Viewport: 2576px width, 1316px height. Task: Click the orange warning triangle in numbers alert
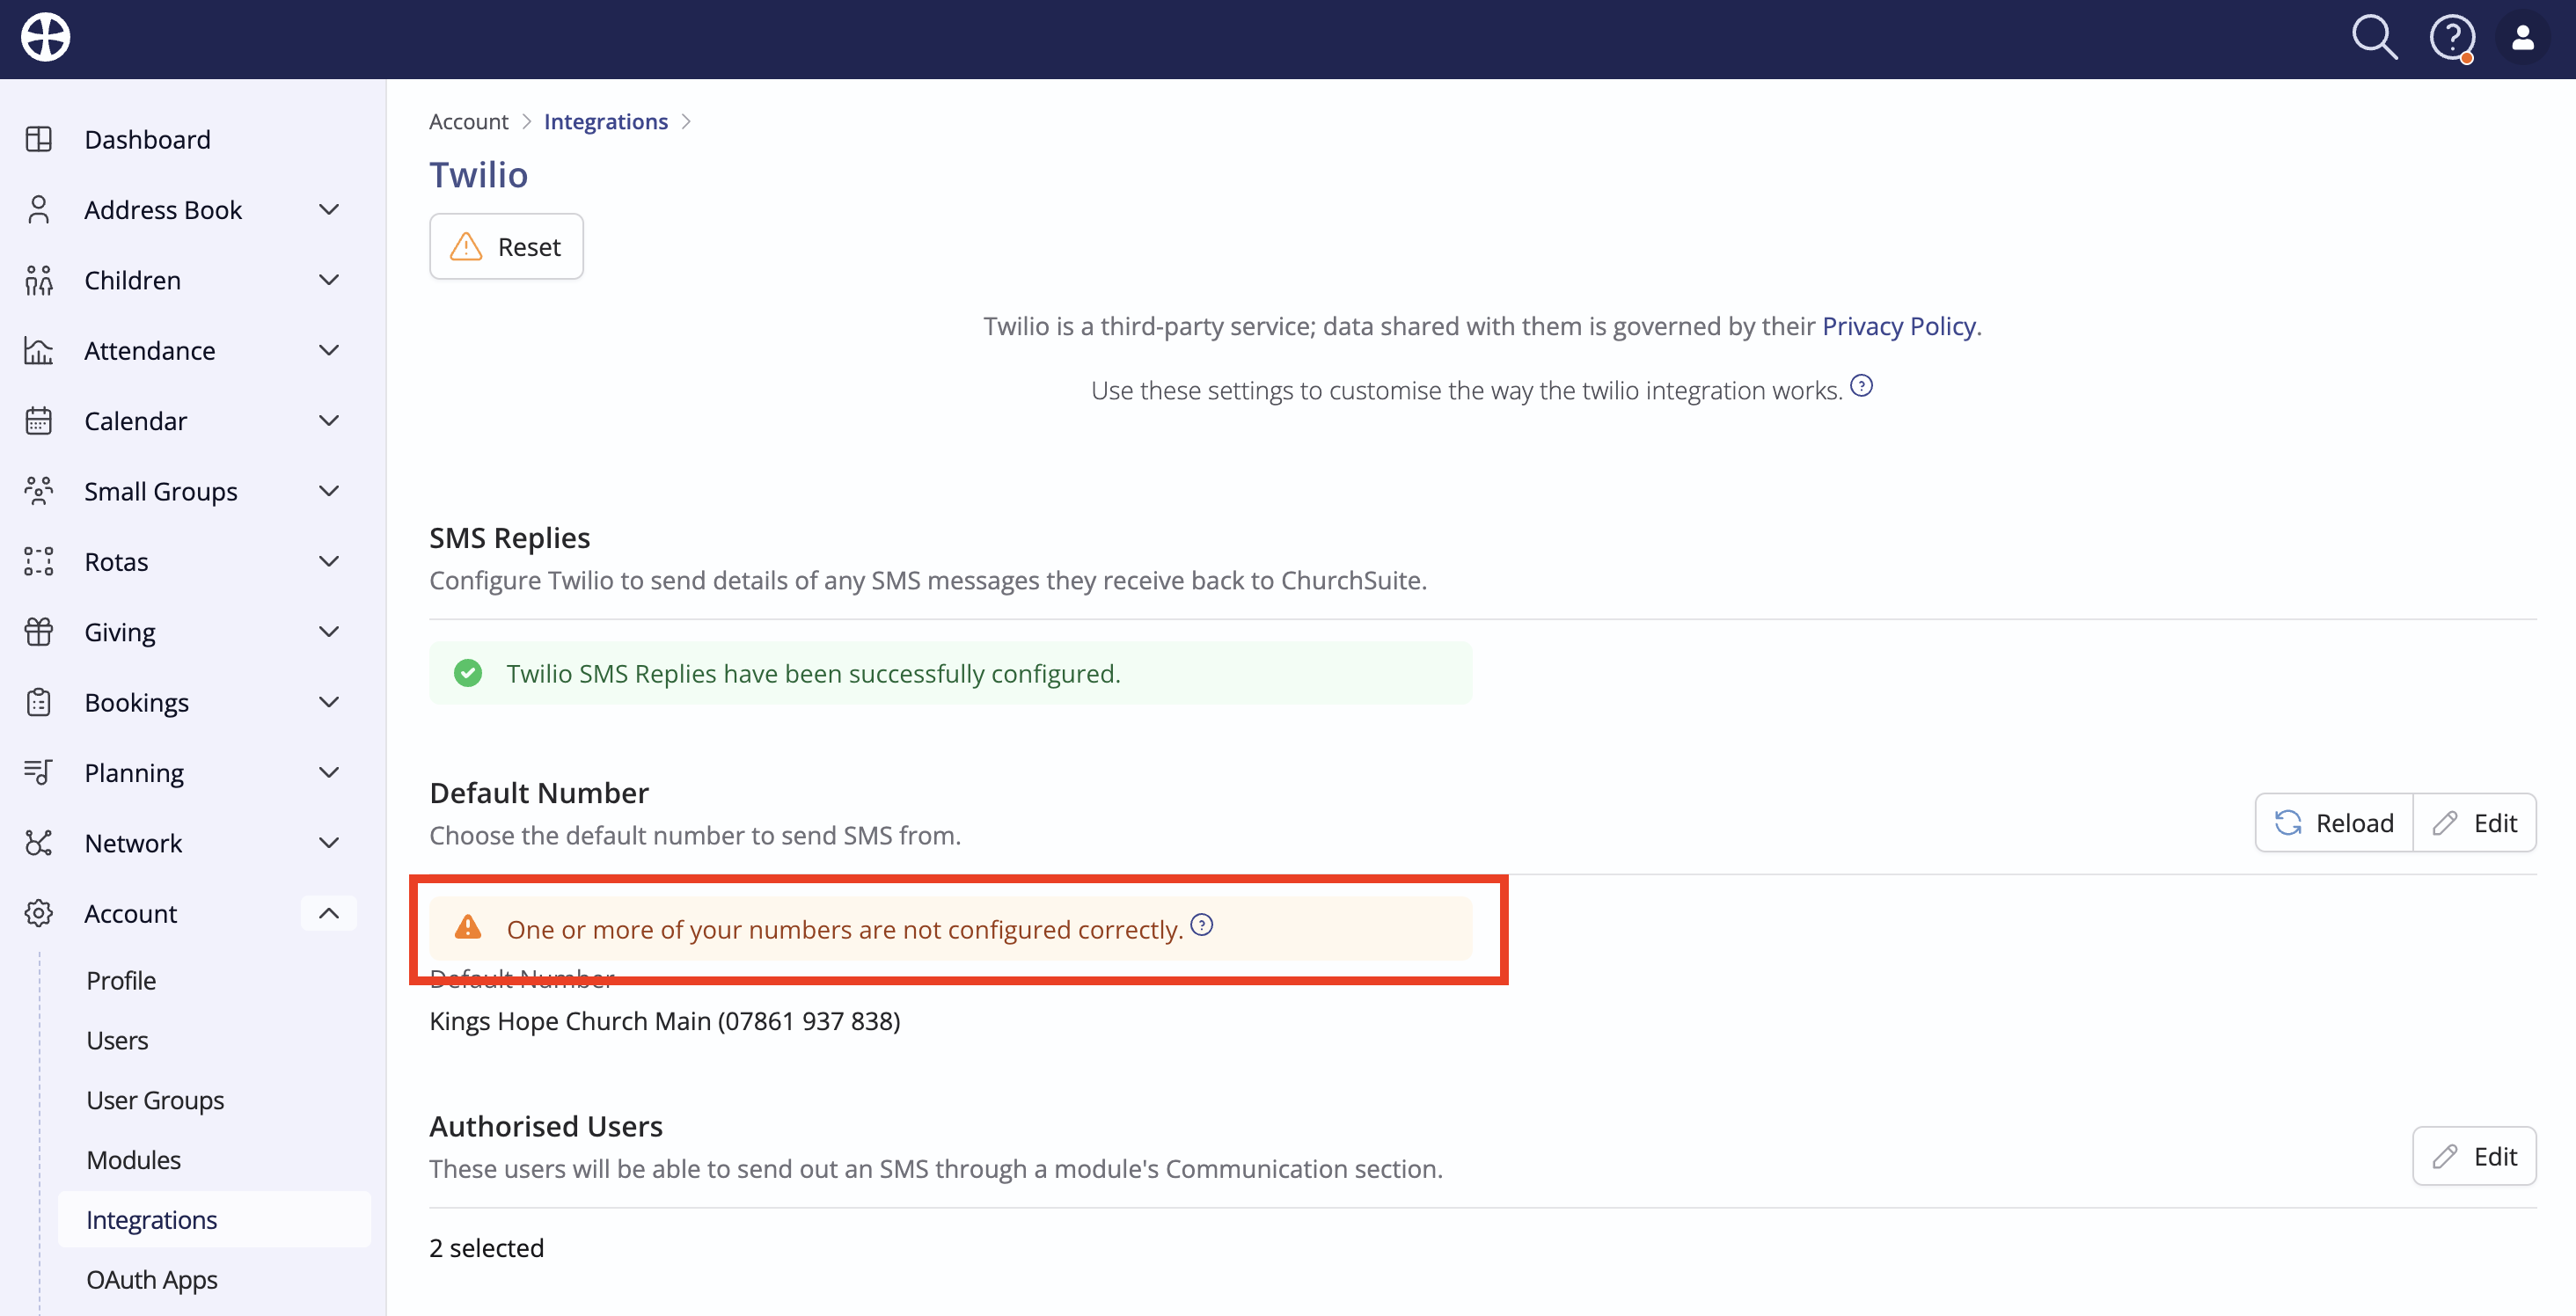click(468, 928)
